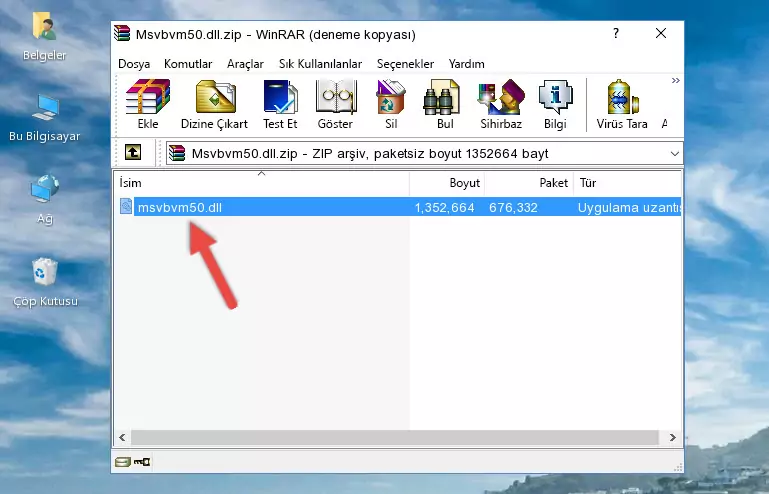Expand the hidden toolbar buttons chevron
Viewport: 769px width, 494px height.
(675, 80)
